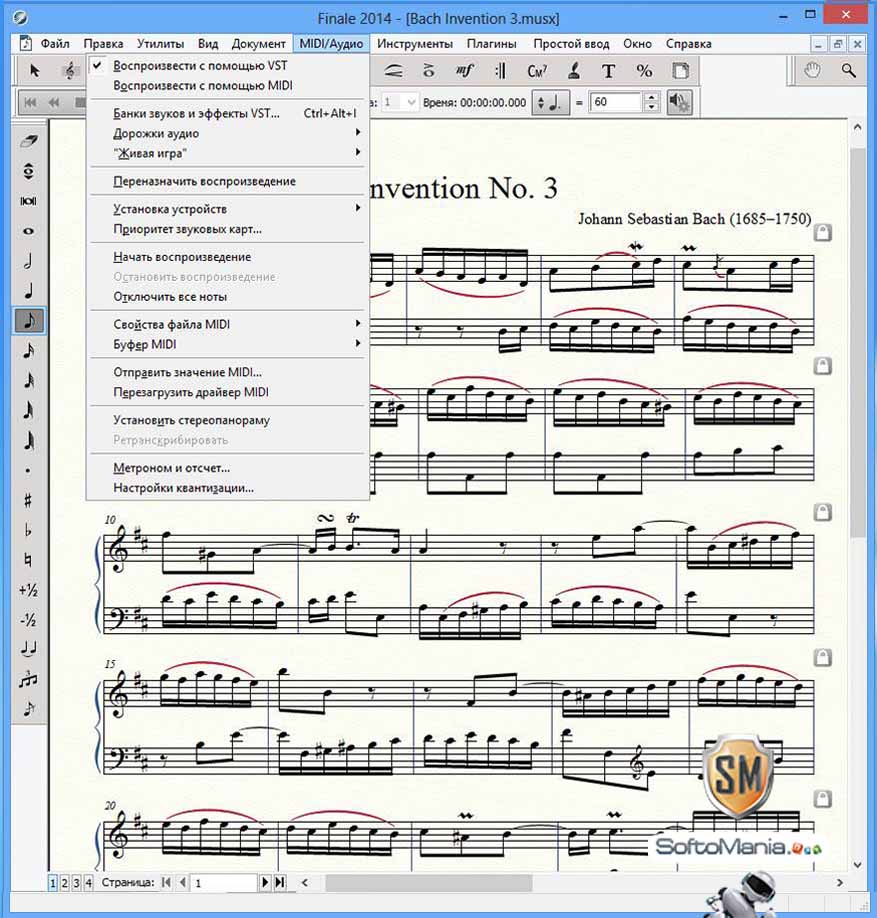
Task: Expand the 'Дорожки аудио' submenu
Action: point(227,133)
